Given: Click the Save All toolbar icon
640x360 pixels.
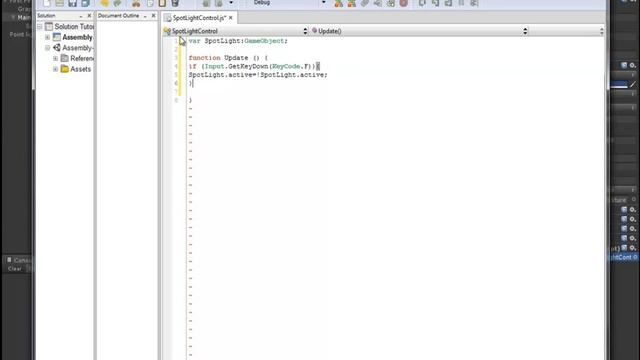Looking at the screenshot, I should [85, 3].
